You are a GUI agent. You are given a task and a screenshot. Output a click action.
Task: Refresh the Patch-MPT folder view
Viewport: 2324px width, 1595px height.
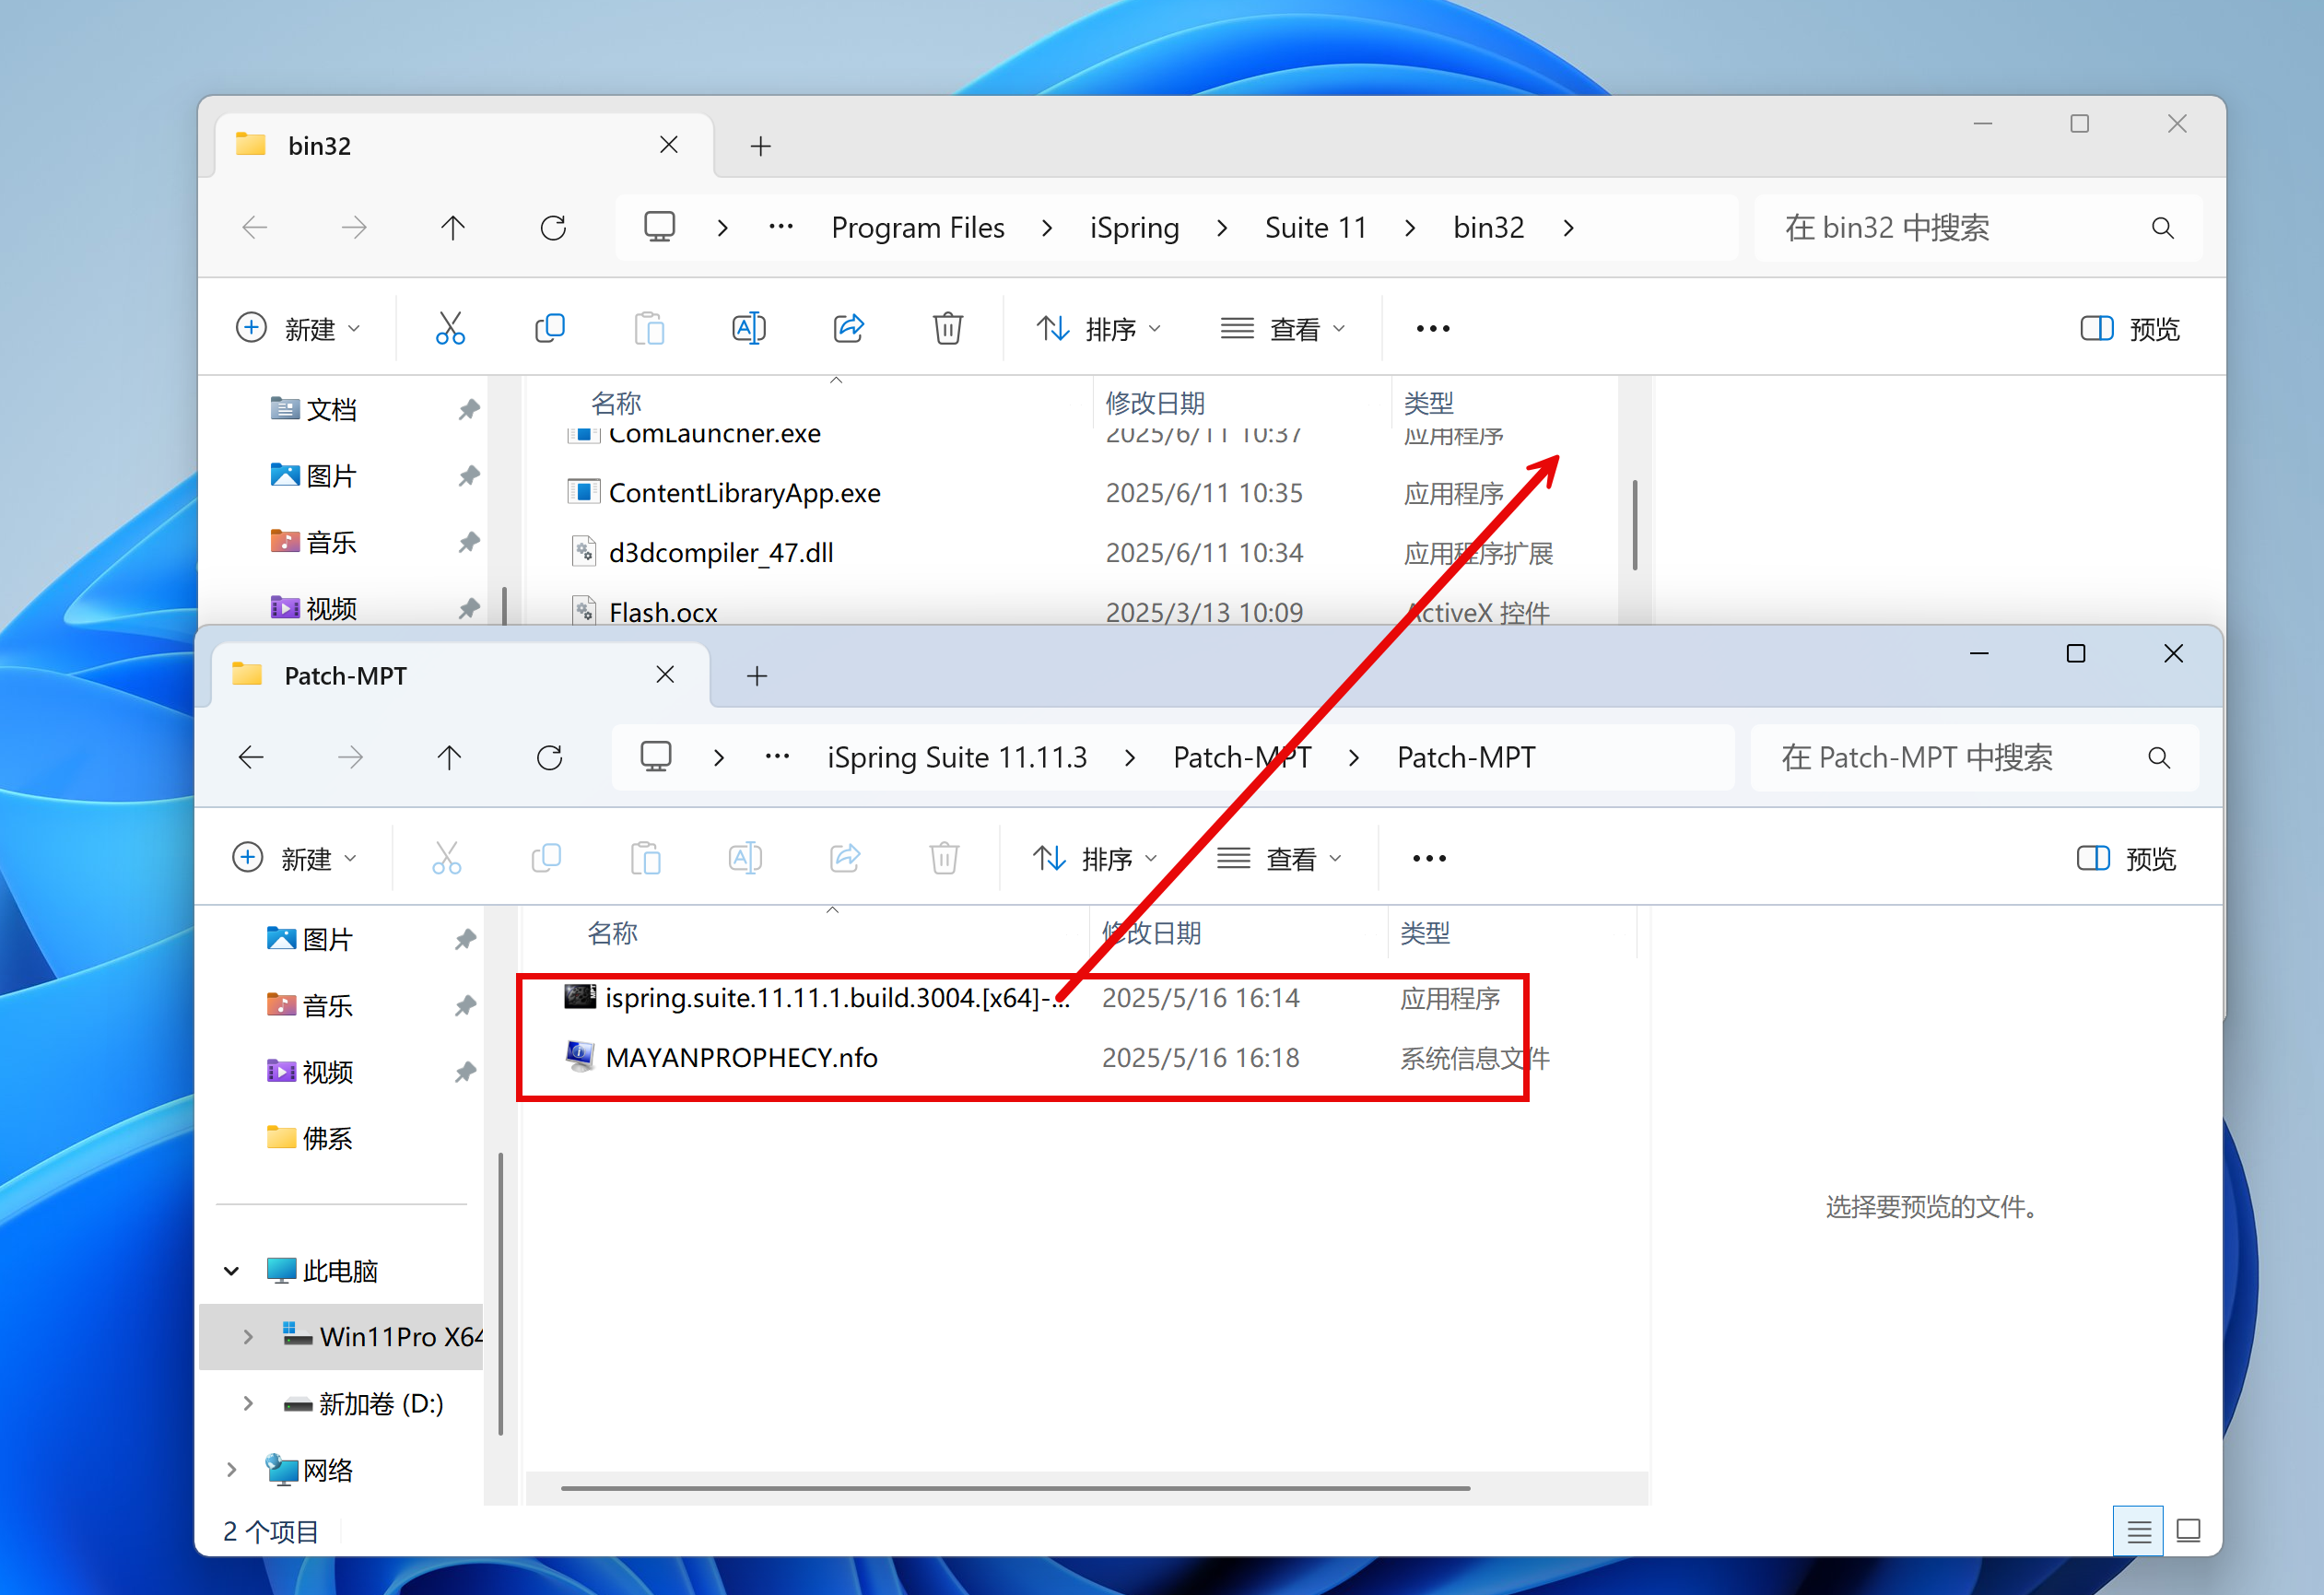pyautogui.click(x=549, y=758)
